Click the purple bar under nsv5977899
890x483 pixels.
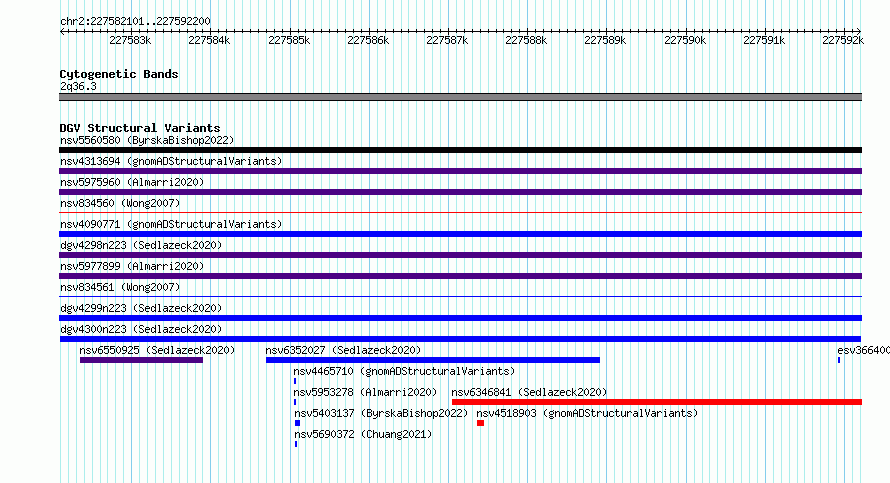pyautogui.click(x=460, y=276)
